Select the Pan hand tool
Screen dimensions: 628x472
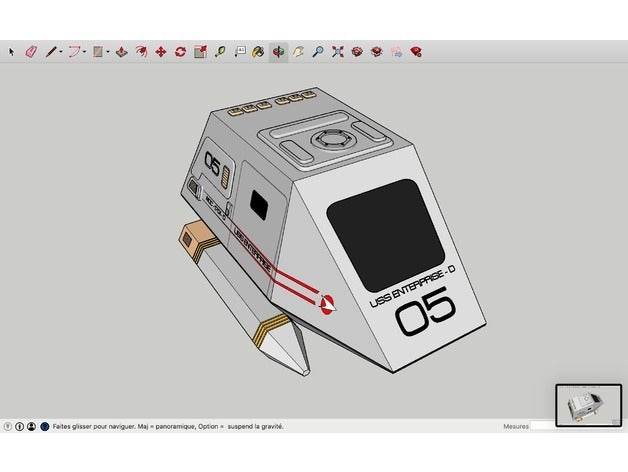pyautogui.click(x=298, y=52)
